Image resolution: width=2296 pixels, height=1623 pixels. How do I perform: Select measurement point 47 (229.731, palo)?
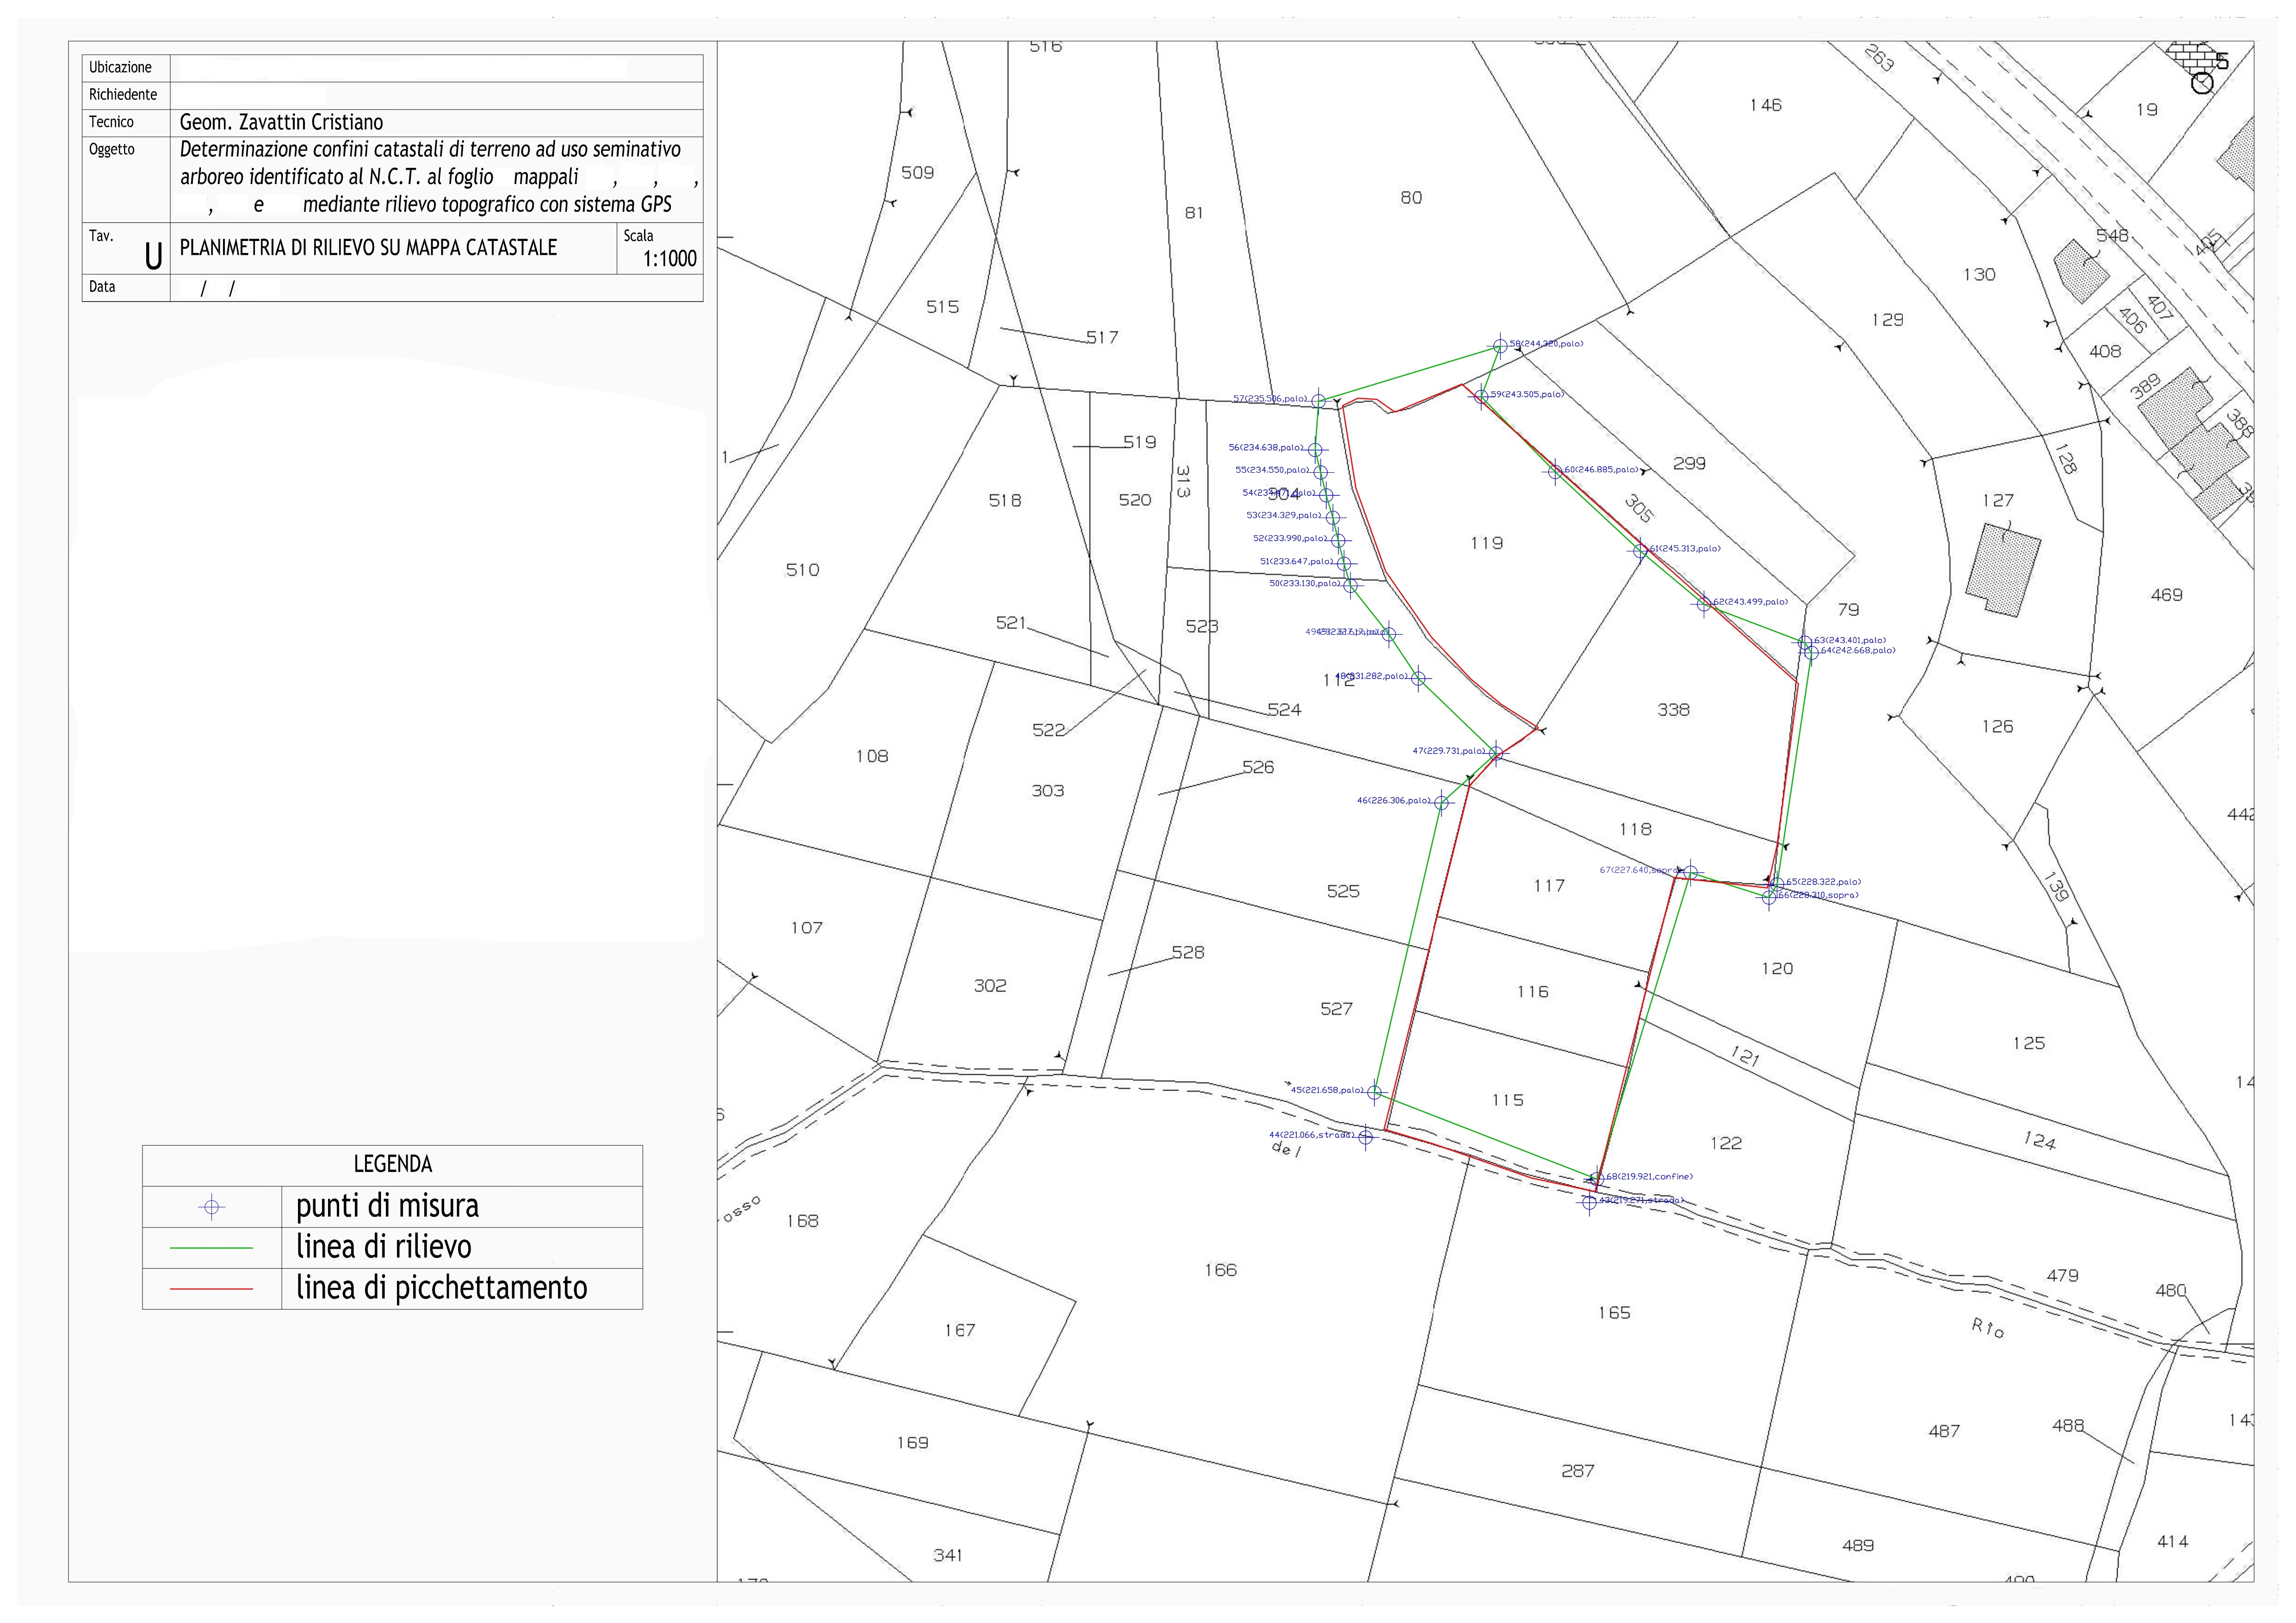pos(1495,753)
